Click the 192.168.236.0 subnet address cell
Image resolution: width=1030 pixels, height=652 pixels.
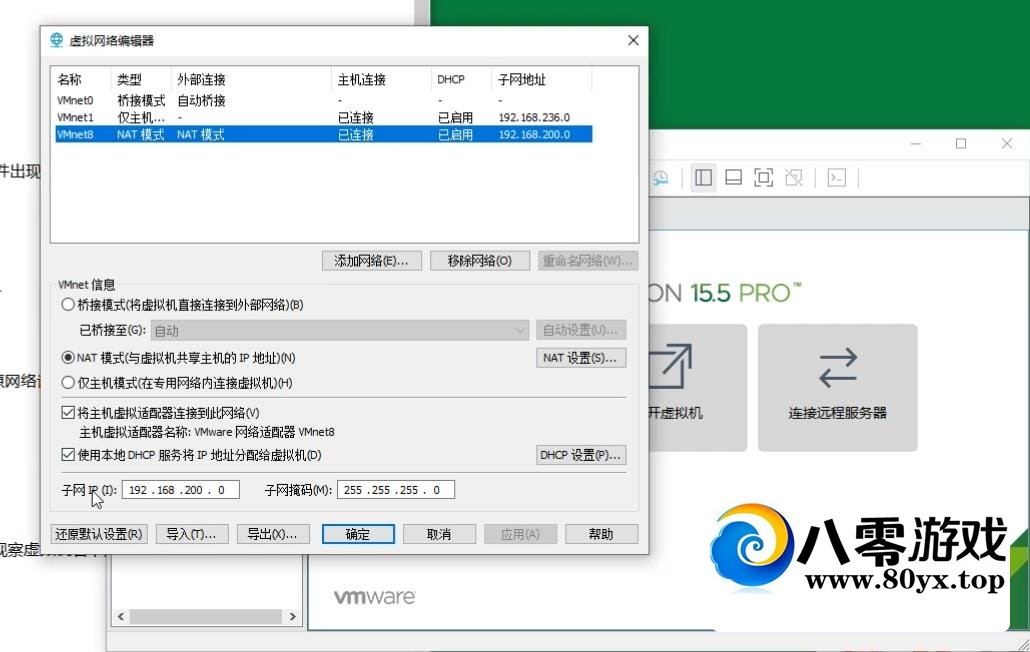[534, 118]
